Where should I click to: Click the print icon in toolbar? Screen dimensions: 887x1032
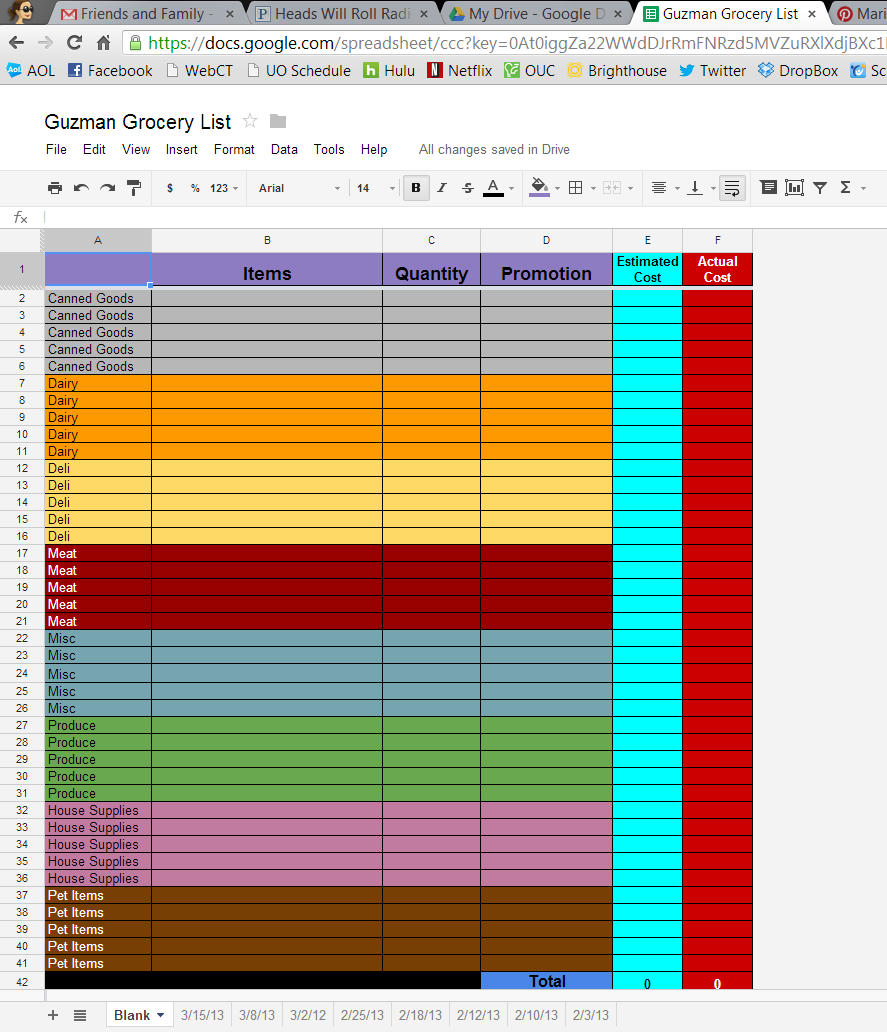pos(55,188)
